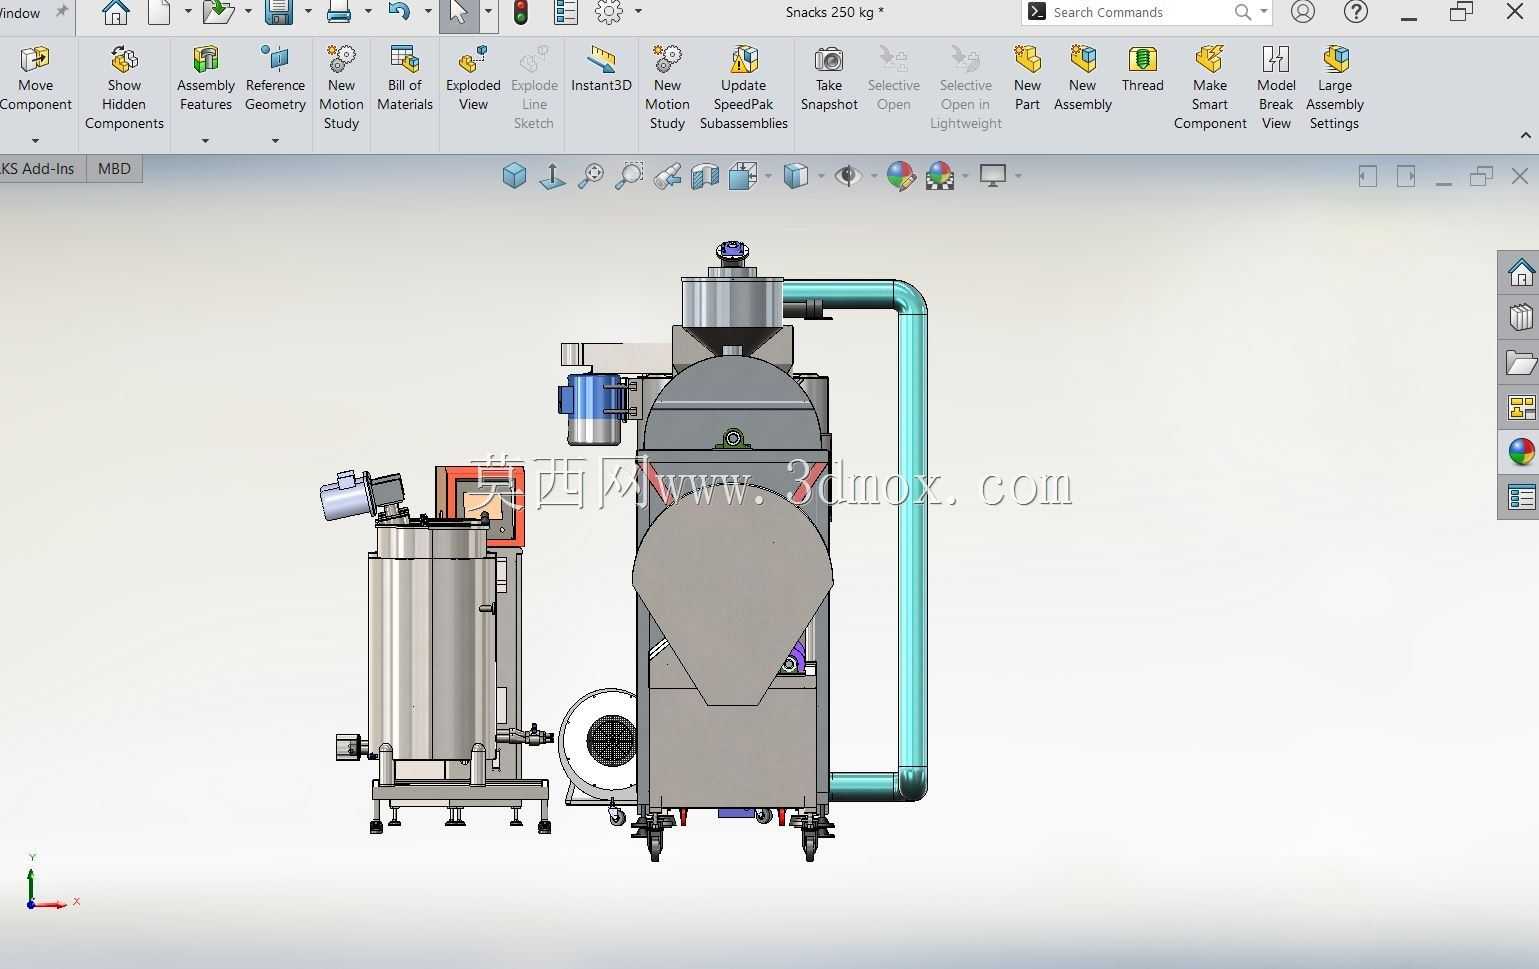
Task: Take Snapshot of the assembly
Action: point(829,78)
